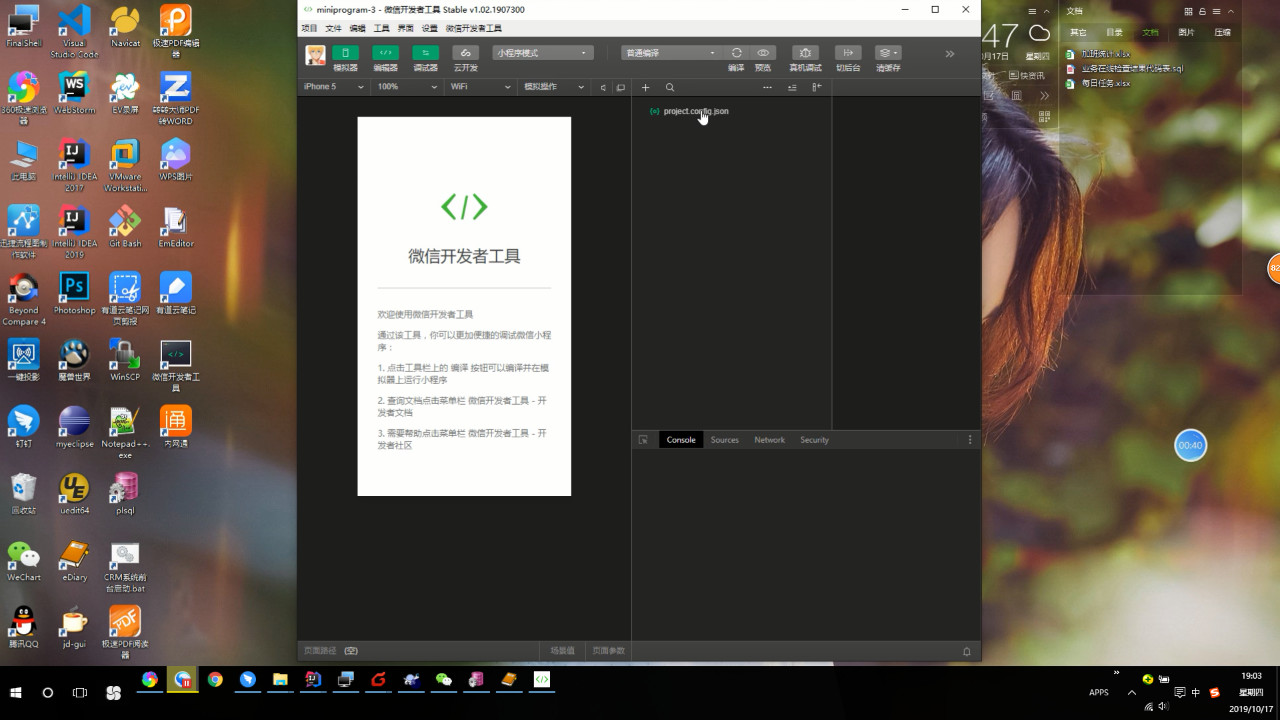Screen dimensions: 1280x720
Task: Open the file tree more-options ellipsis
Action: tap(767, 87)
